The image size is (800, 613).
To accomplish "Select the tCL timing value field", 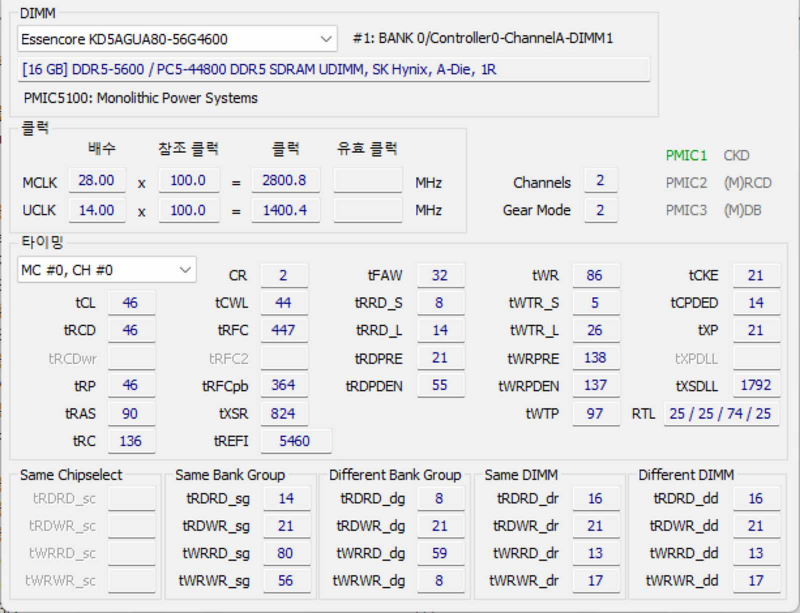I will 131,303.
